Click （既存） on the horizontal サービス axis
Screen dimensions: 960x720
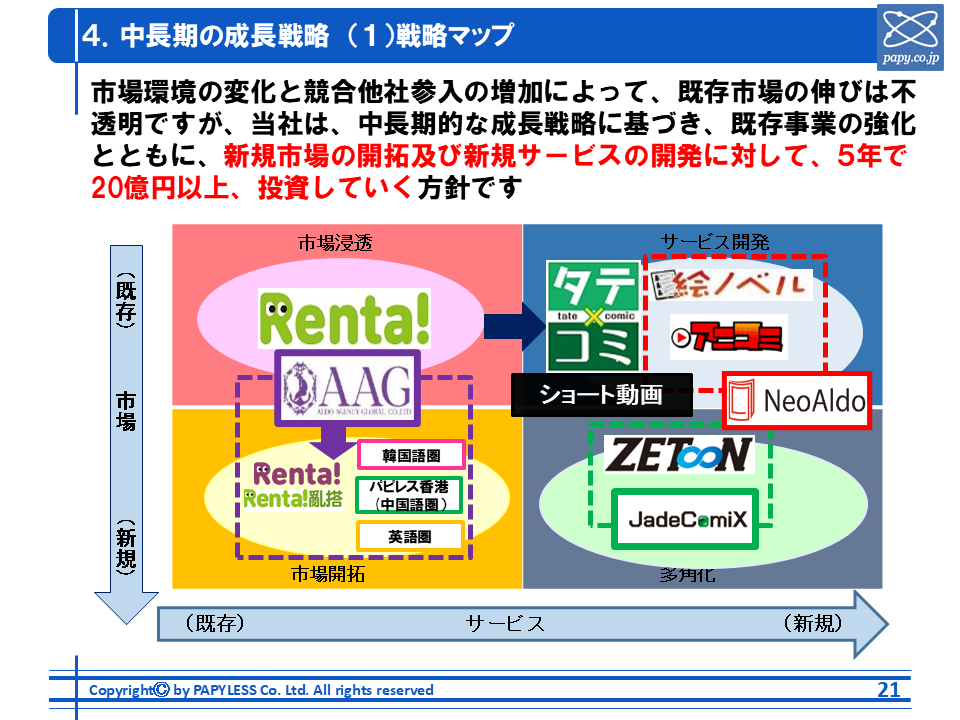pos(215,623)
